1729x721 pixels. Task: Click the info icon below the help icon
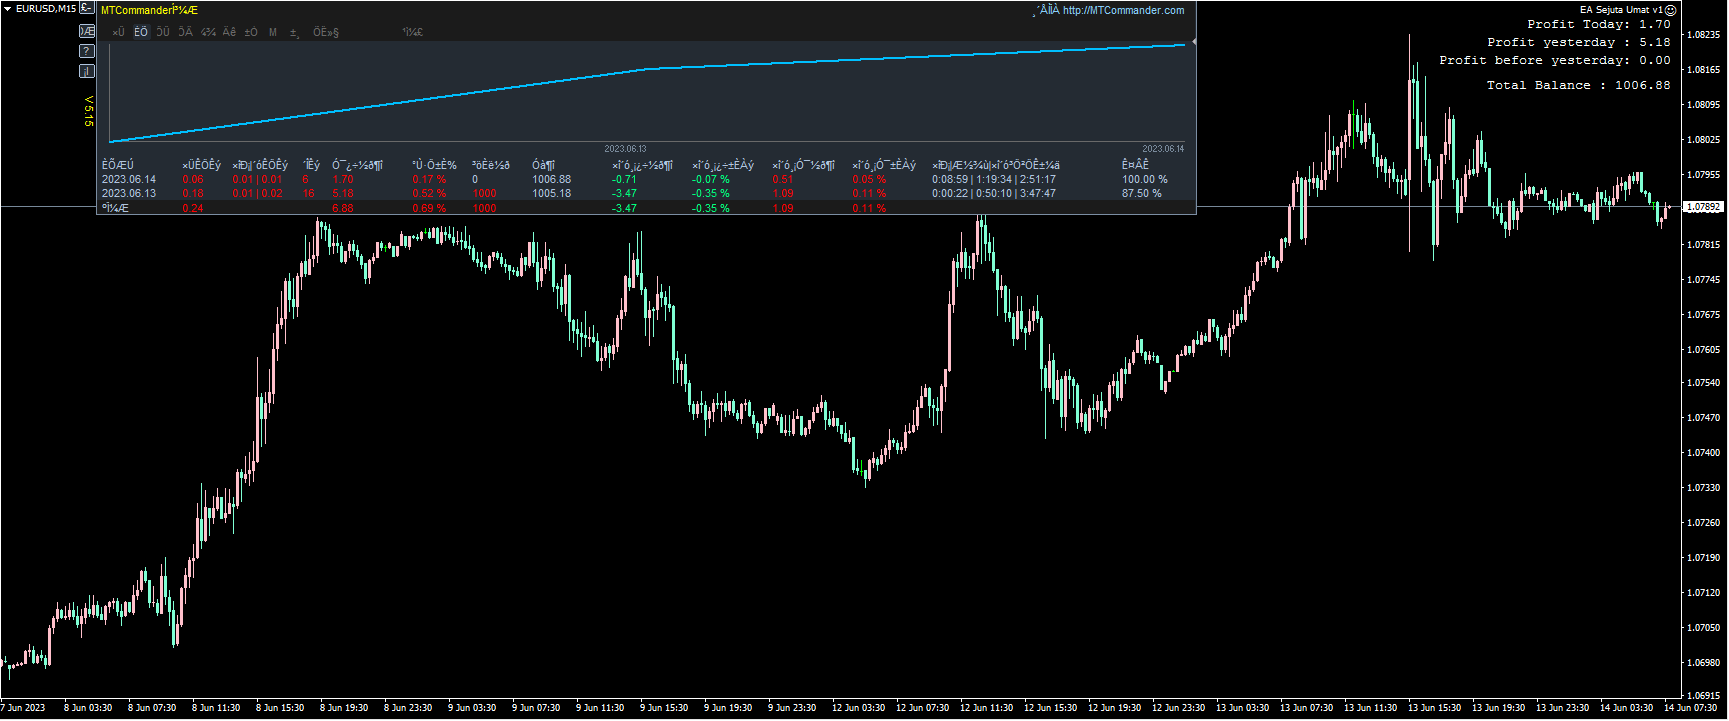pos(87,71)
